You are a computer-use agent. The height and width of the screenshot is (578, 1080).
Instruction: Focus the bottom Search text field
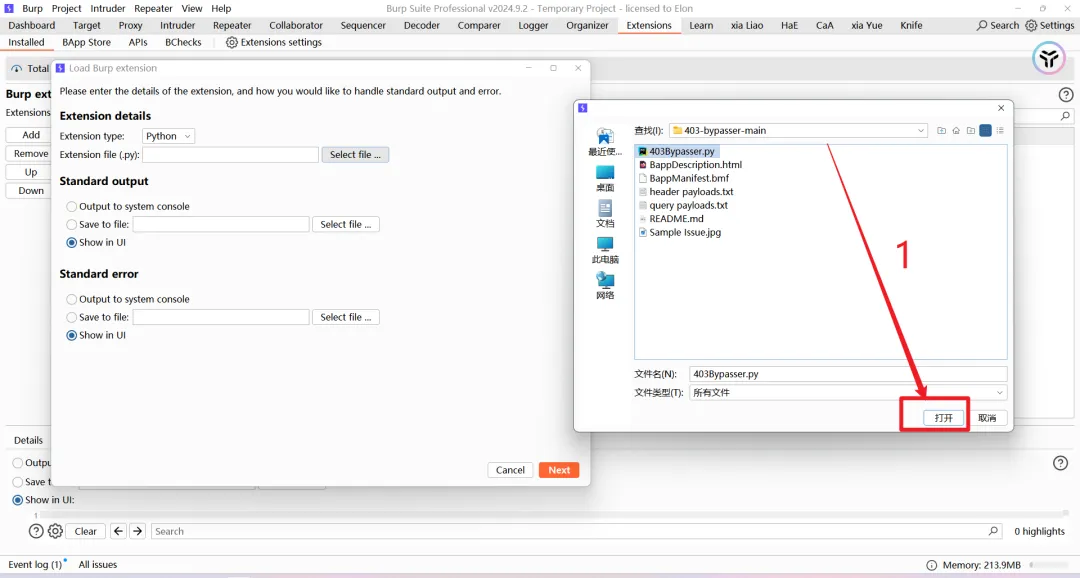coord(575,531)
